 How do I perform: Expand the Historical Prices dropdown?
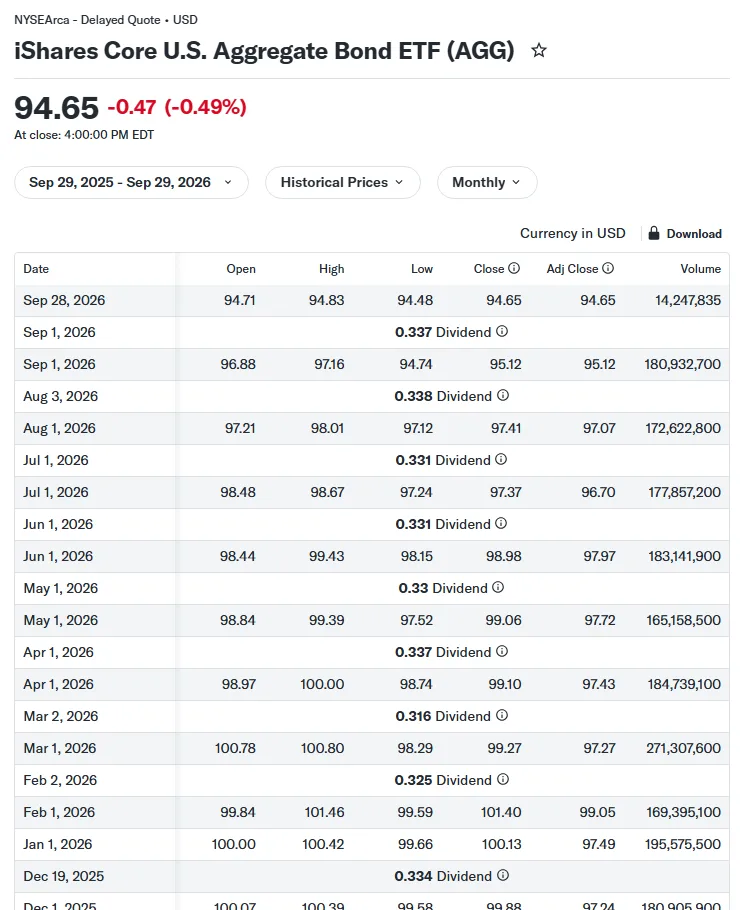click(x=342, y=182)
